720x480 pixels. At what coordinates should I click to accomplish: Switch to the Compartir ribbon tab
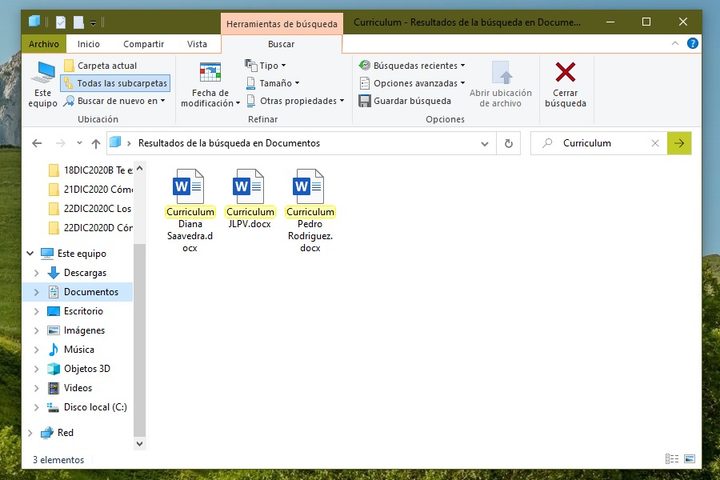[x=143, y=44]
